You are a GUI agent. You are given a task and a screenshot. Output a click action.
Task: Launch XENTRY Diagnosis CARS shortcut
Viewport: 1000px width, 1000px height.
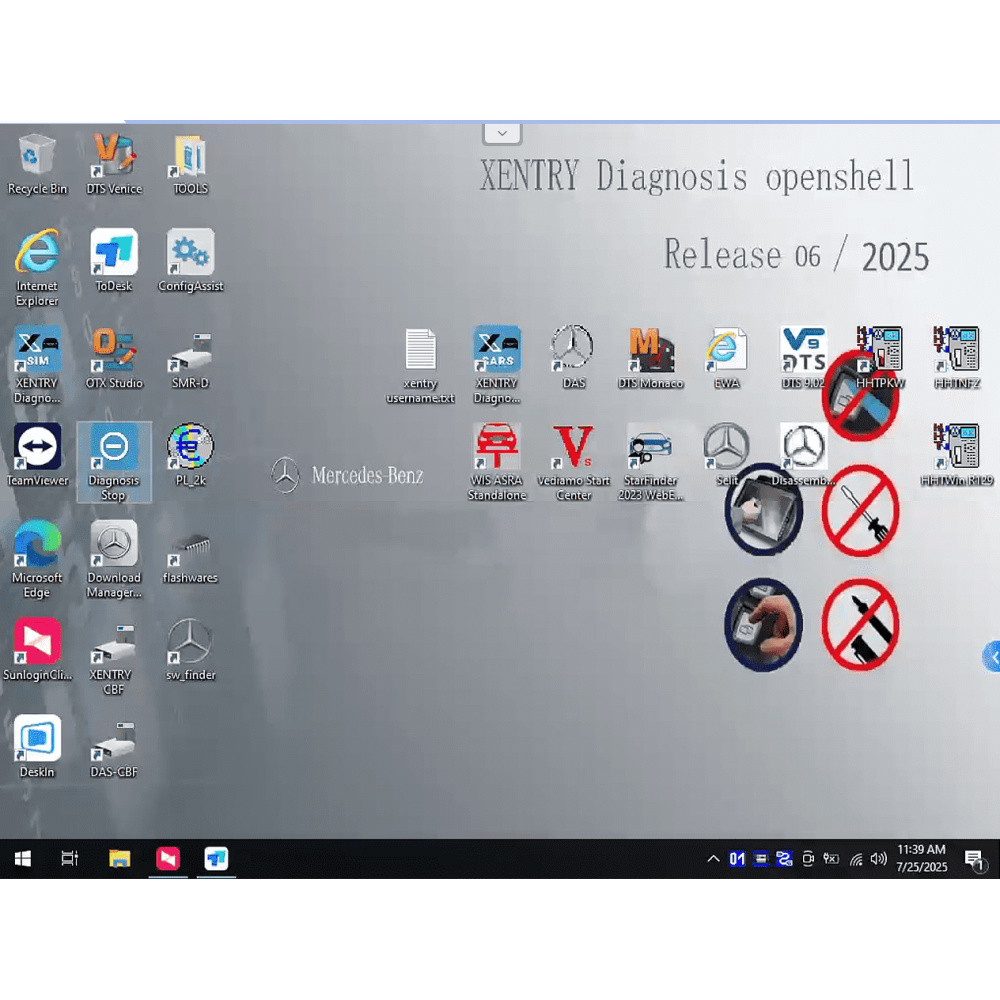coord(497,365)
